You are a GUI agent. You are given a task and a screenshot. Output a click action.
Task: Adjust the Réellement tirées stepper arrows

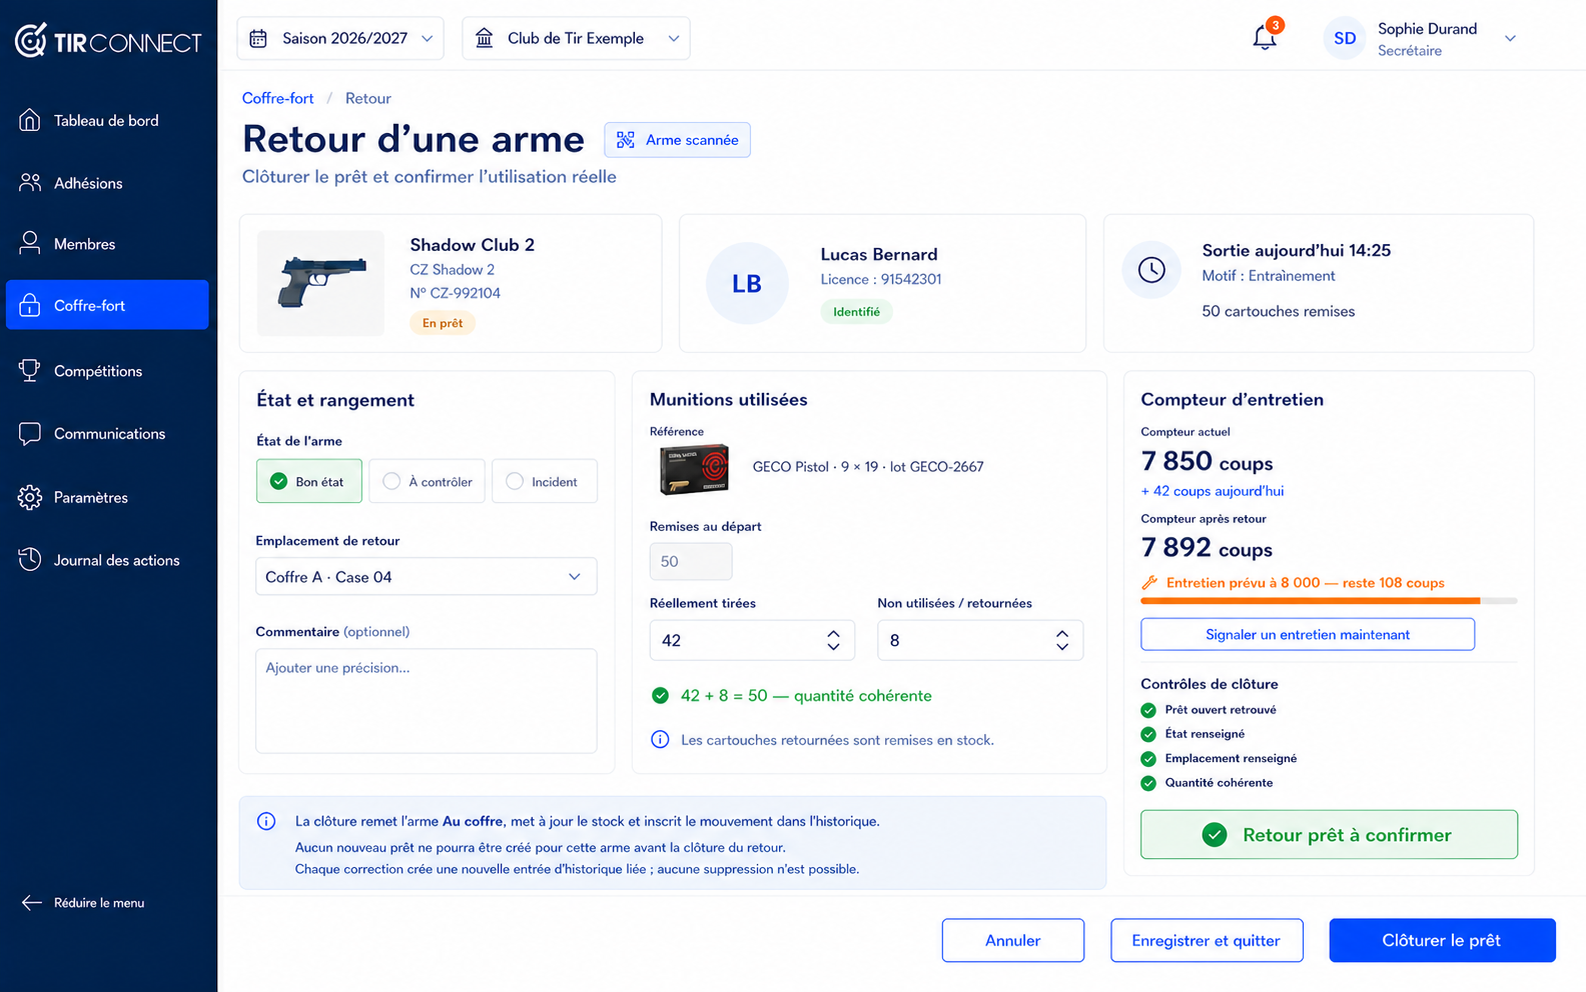coord(833,640)
